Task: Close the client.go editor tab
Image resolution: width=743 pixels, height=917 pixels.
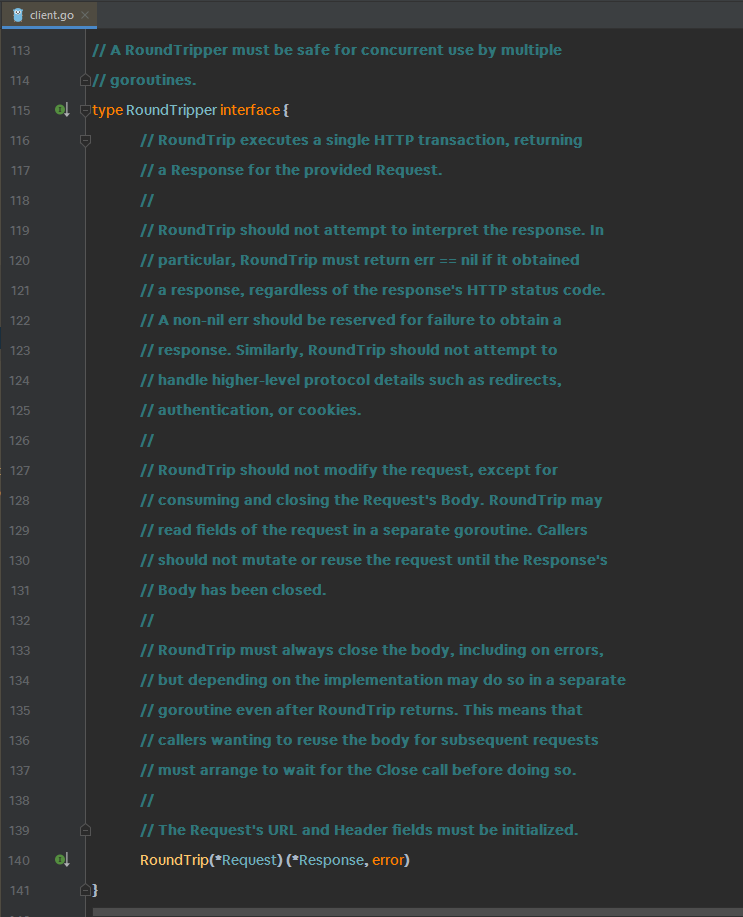Action: pos(84,15)
